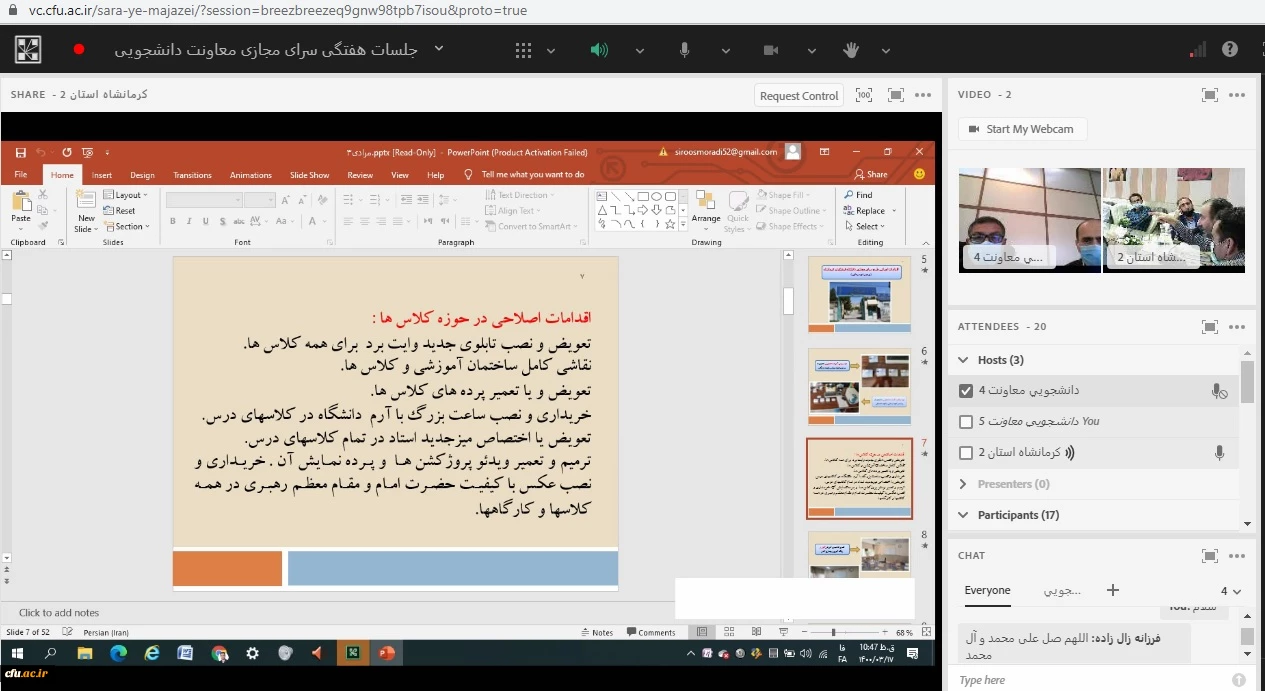1265x691 pixels.
Task: Uncheck the دانشجویی معاونت 4 host checkbox
Action: coord(965,391)
